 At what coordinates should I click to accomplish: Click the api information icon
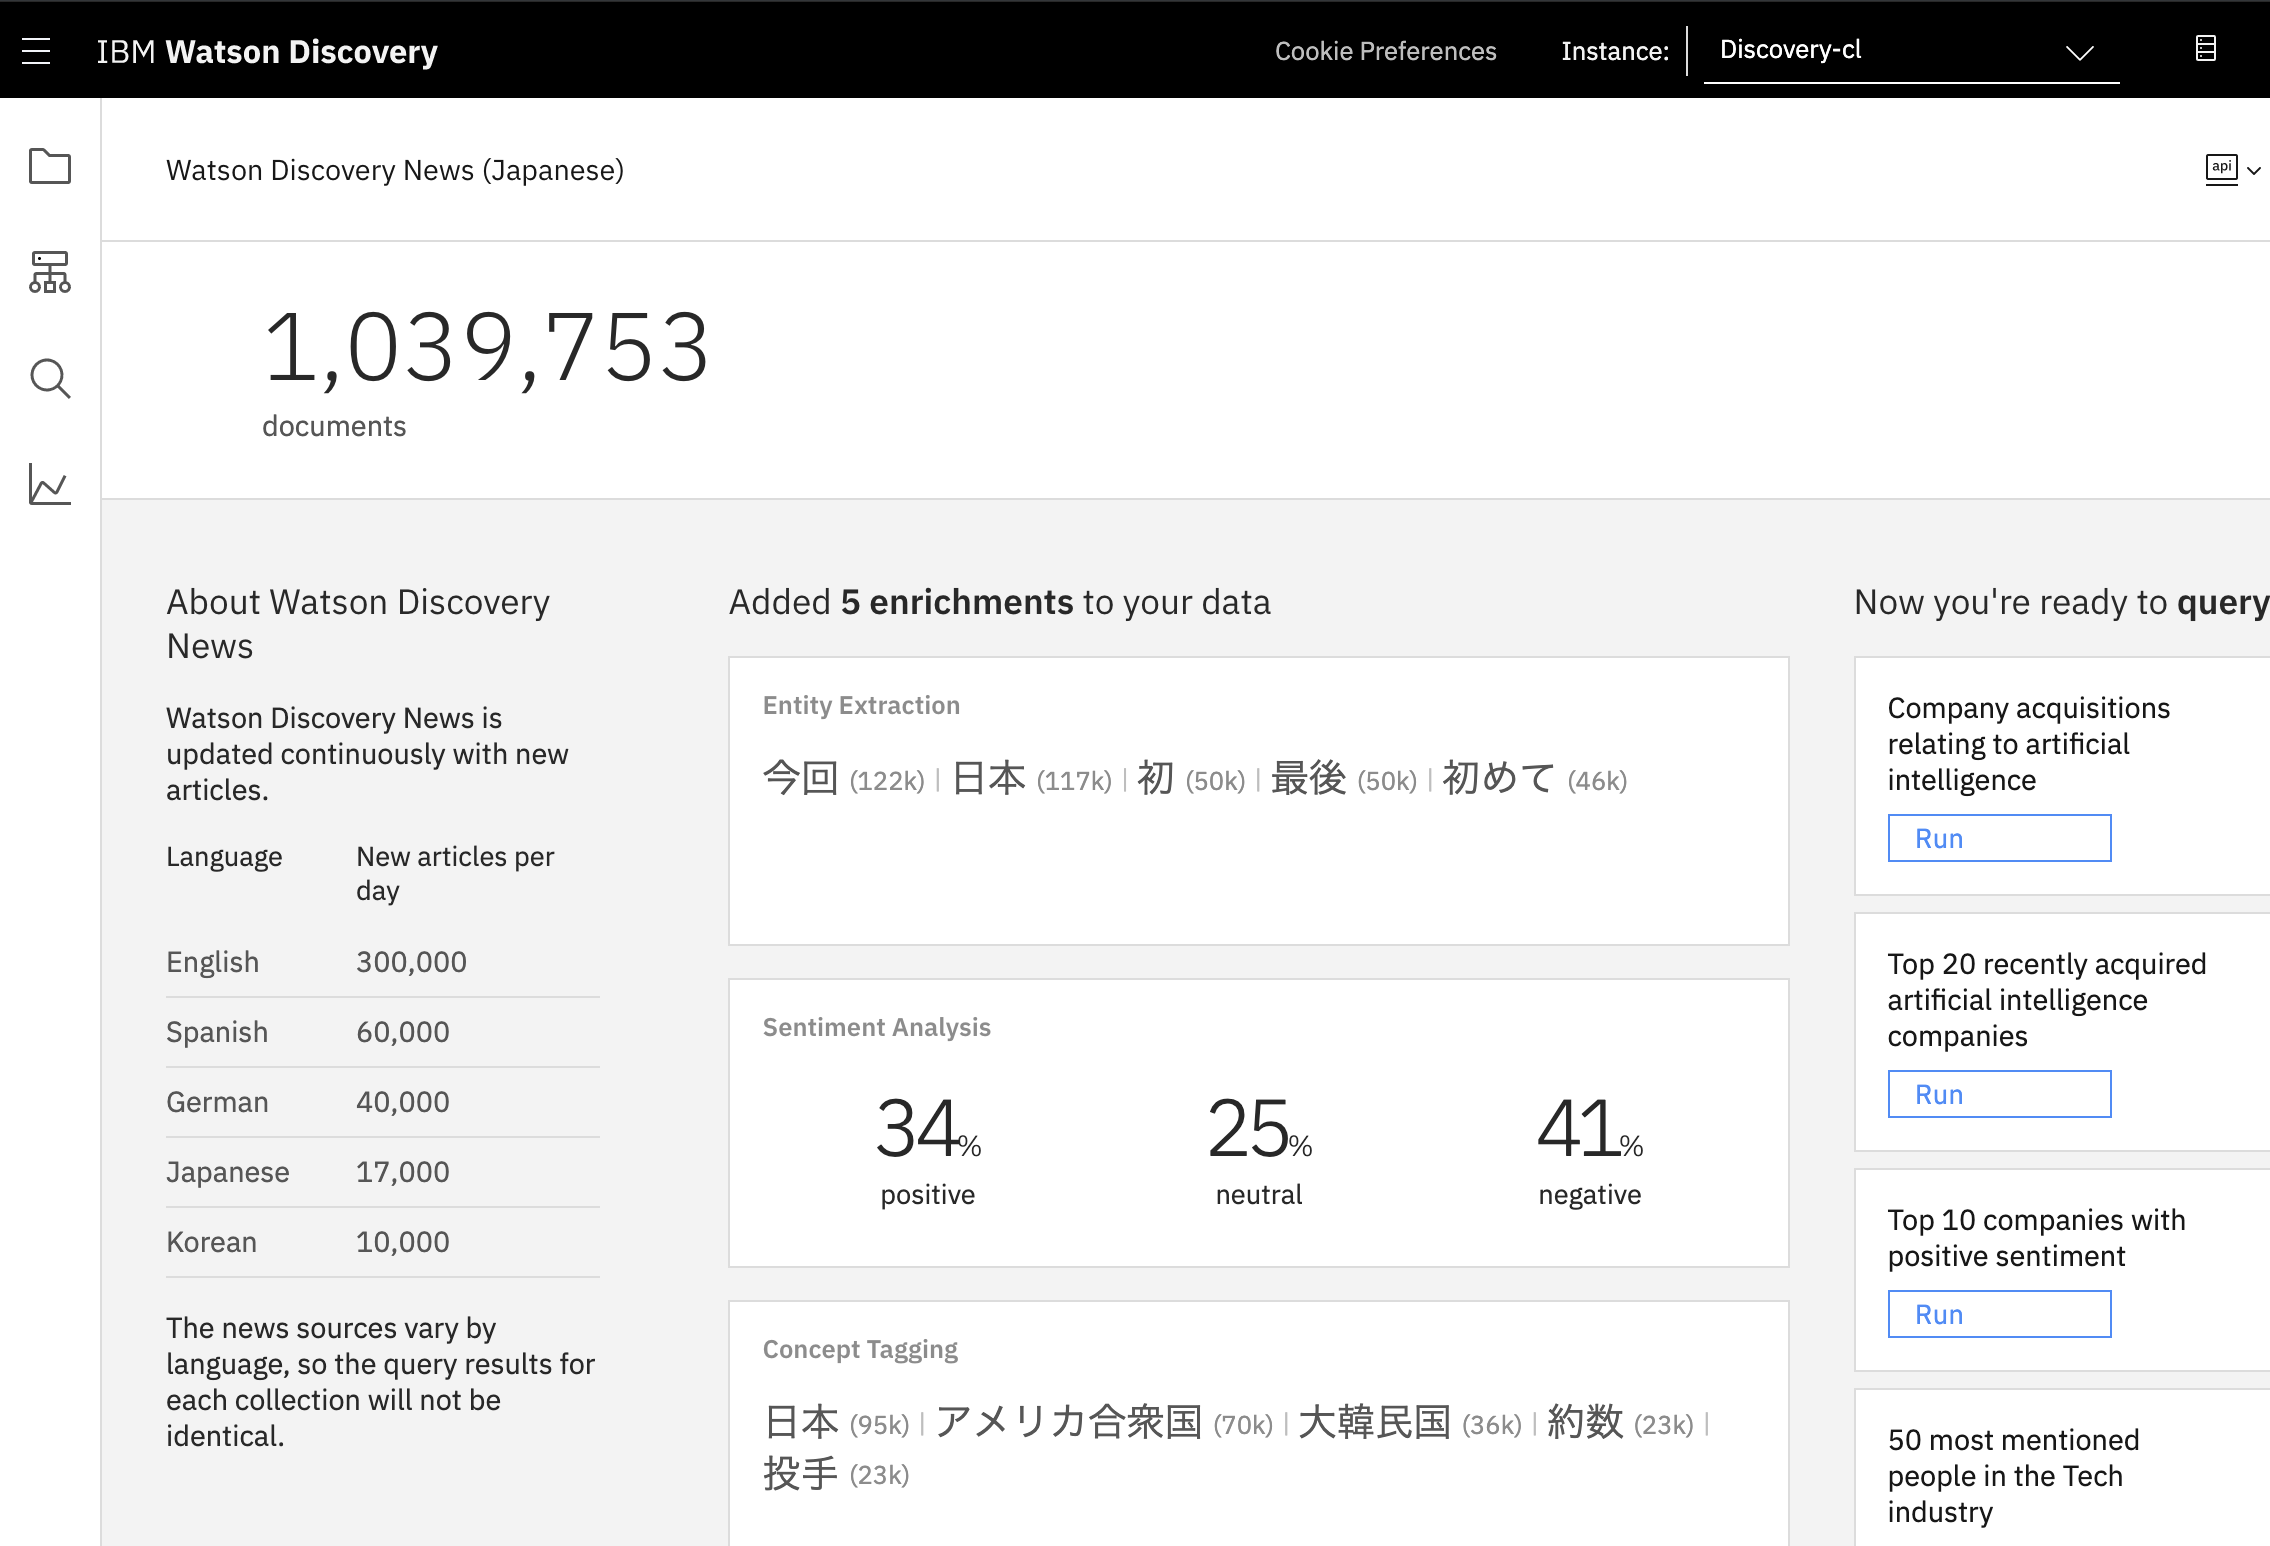(x=2221, y=169)
